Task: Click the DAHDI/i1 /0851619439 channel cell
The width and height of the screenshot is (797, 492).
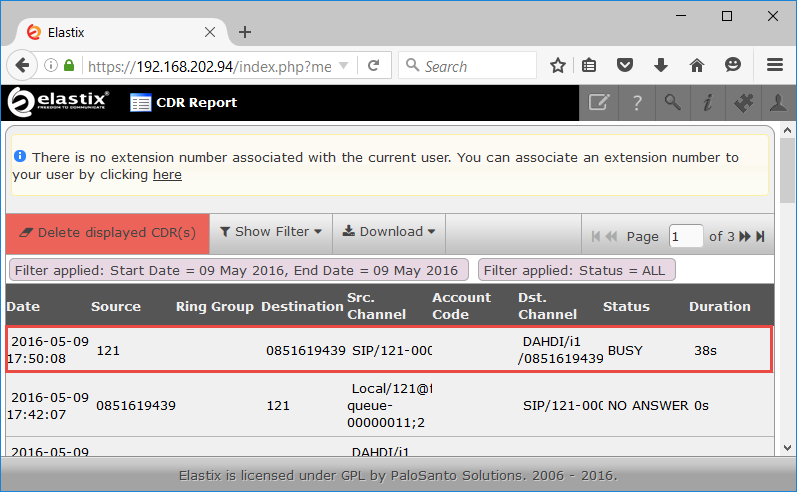Action: point(561,350)
